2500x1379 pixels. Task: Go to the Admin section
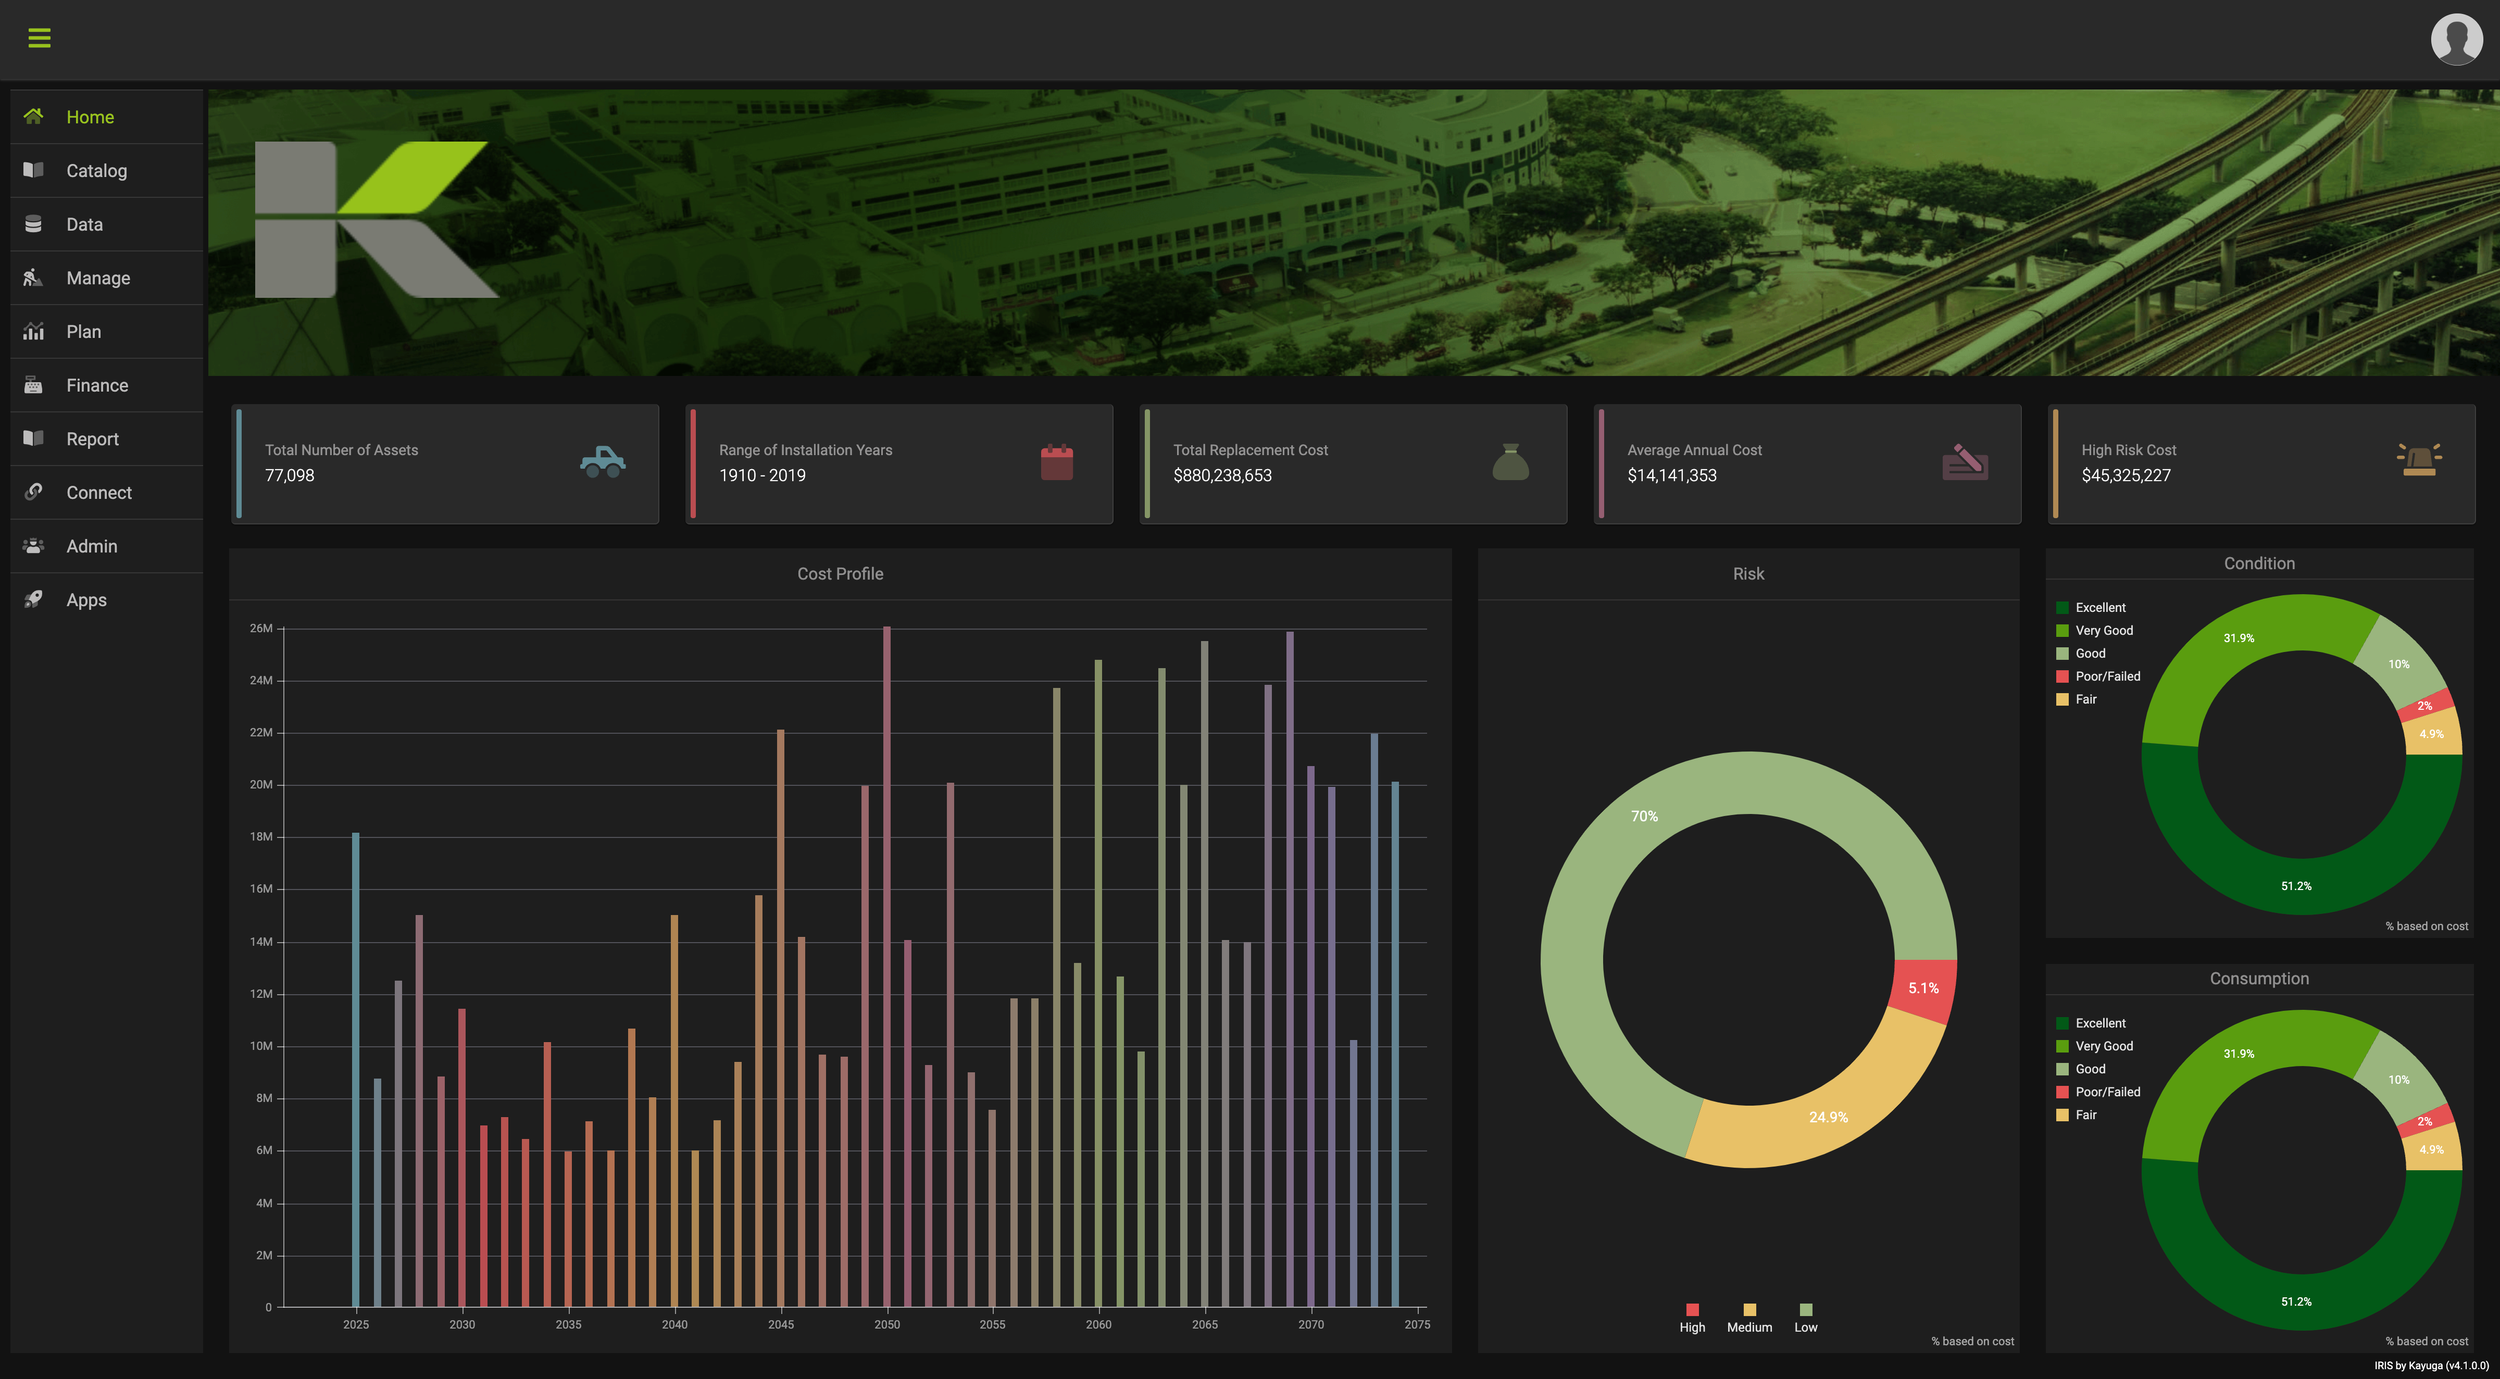[x=92, y=546]
